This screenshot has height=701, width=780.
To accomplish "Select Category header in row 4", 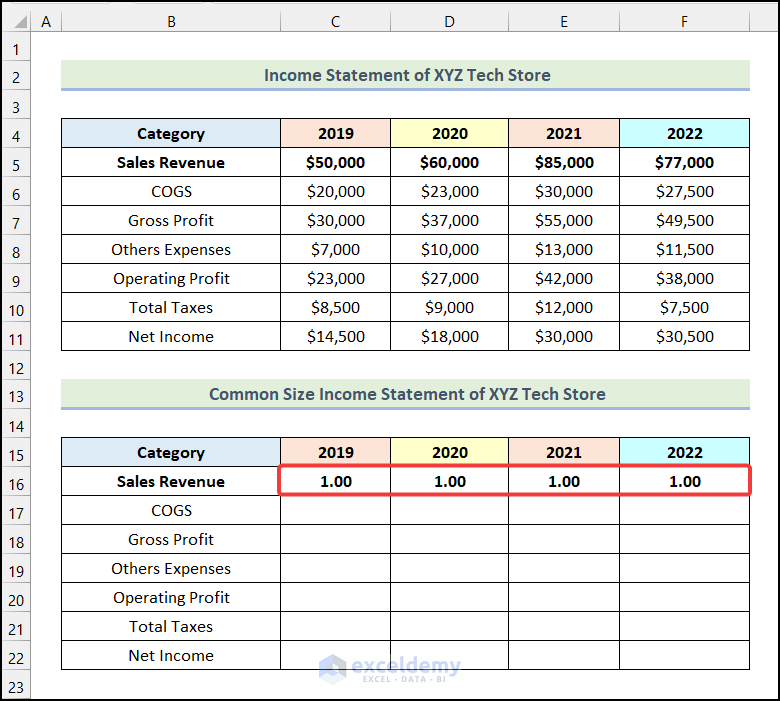I will point(171,133).
